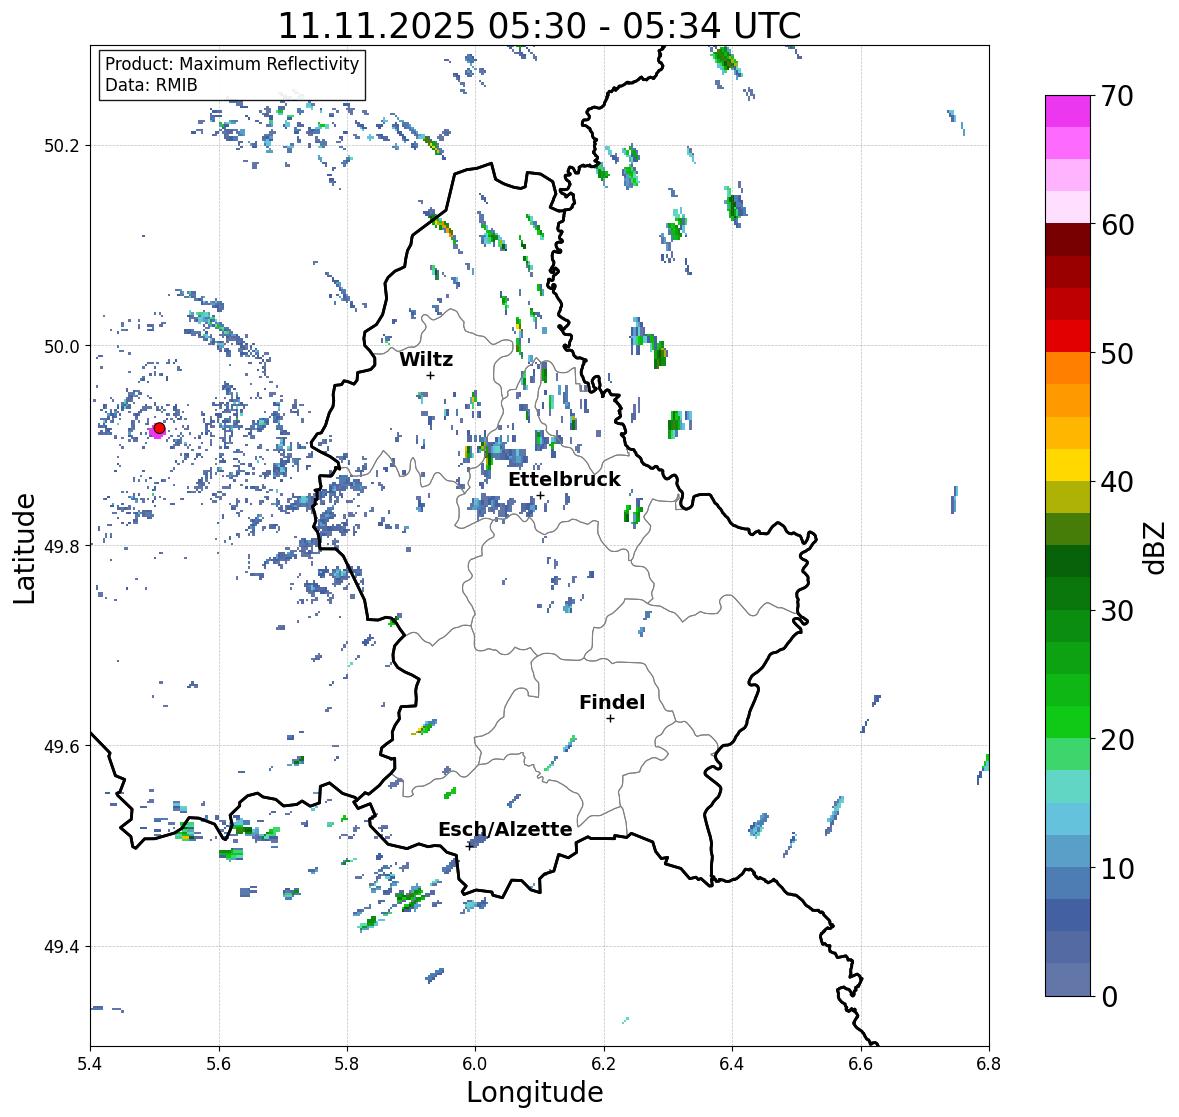Click the 20 colorbar tick label
Viewport: 1179px width, 1117px height.
pyautogui.click(x=1117, y=740)
